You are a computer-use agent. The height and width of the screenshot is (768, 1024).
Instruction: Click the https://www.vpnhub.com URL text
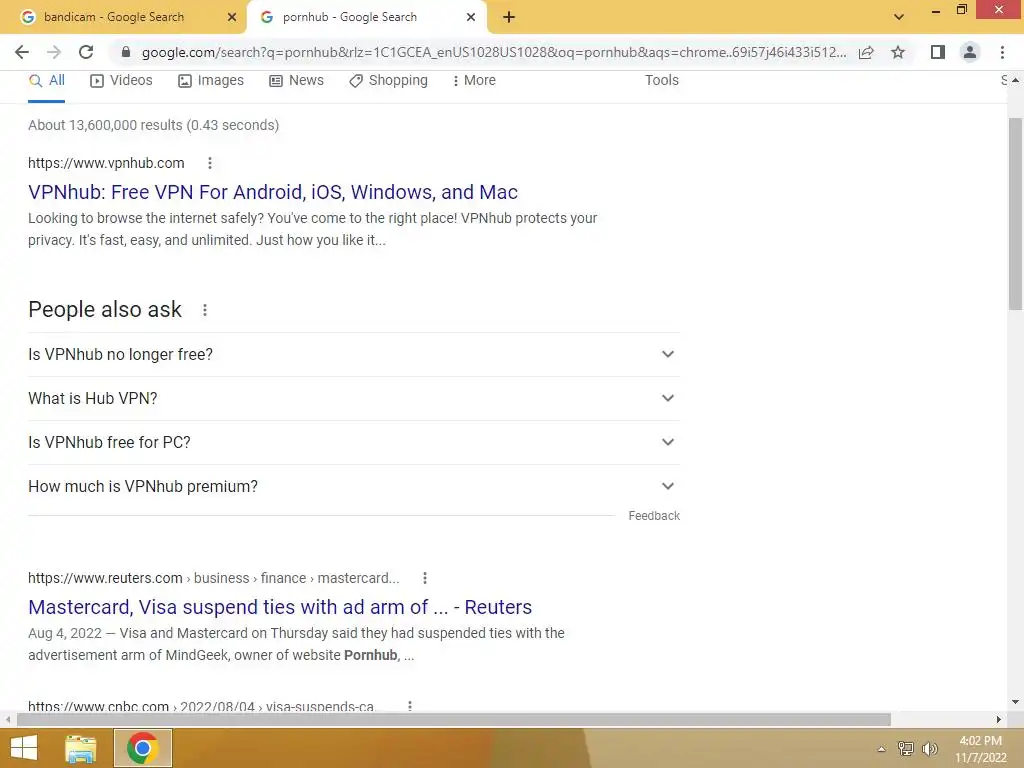106,163
